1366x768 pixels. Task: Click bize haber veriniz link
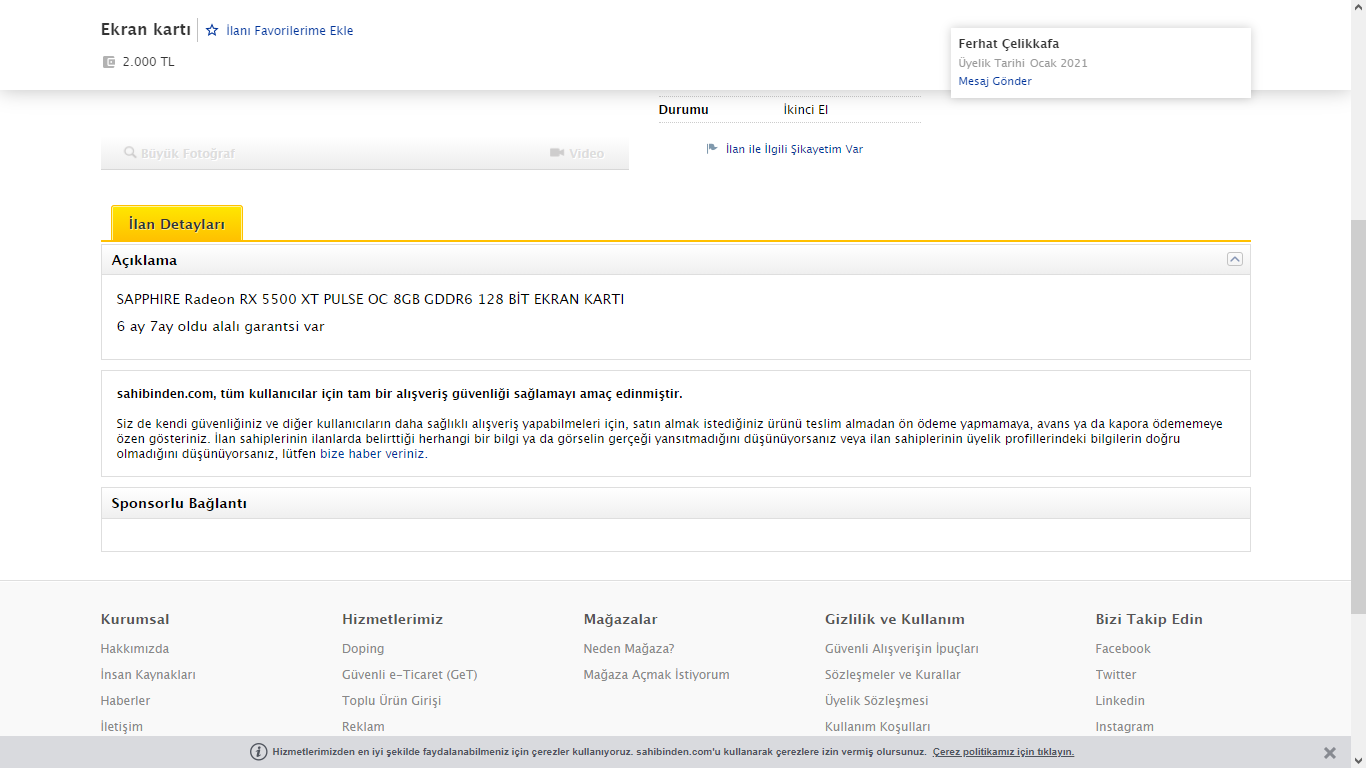[x=372, y=454]
